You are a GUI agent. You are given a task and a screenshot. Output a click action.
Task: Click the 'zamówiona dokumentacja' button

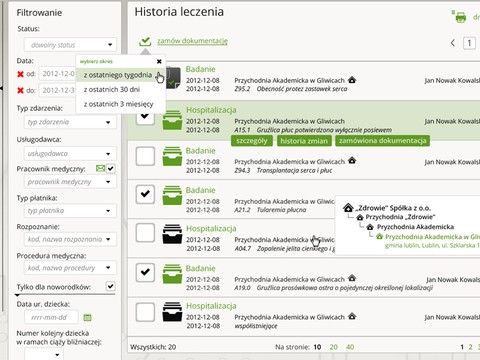tap(383, 141)
